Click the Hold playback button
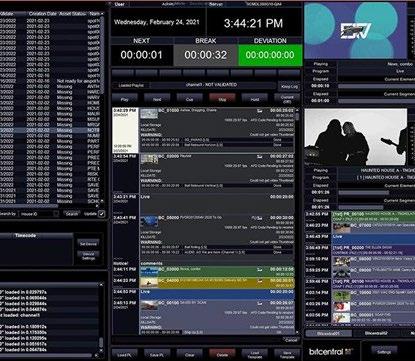The image size is (415, 361). click(x=255, y=99)
